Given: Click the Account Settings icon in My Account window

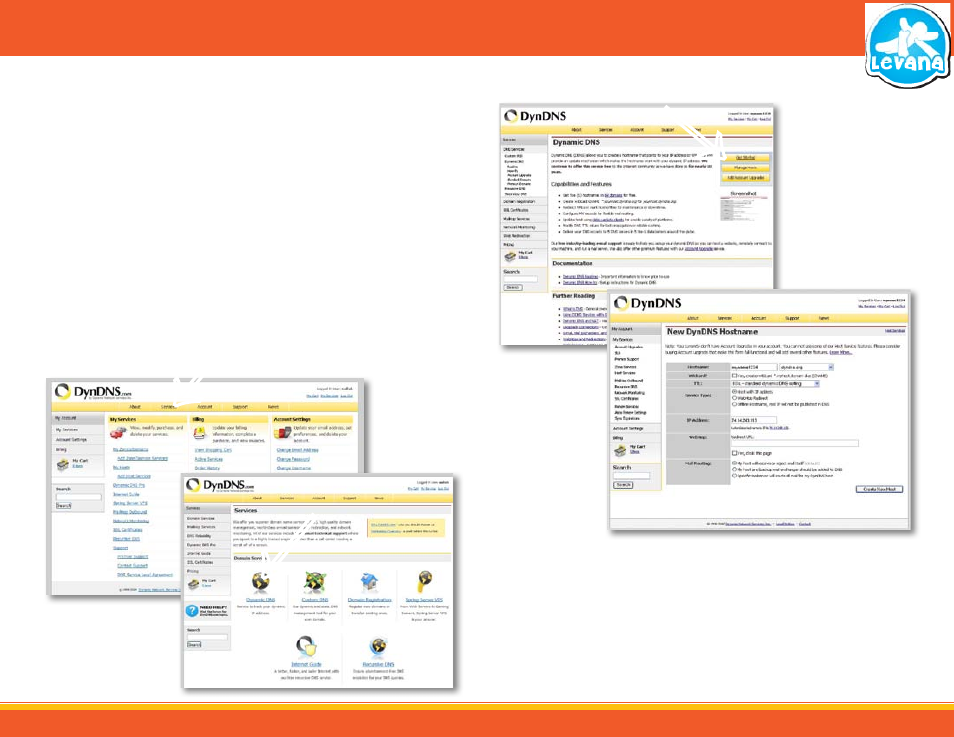Looking at the screenshot, I should (x=282, y=433).
